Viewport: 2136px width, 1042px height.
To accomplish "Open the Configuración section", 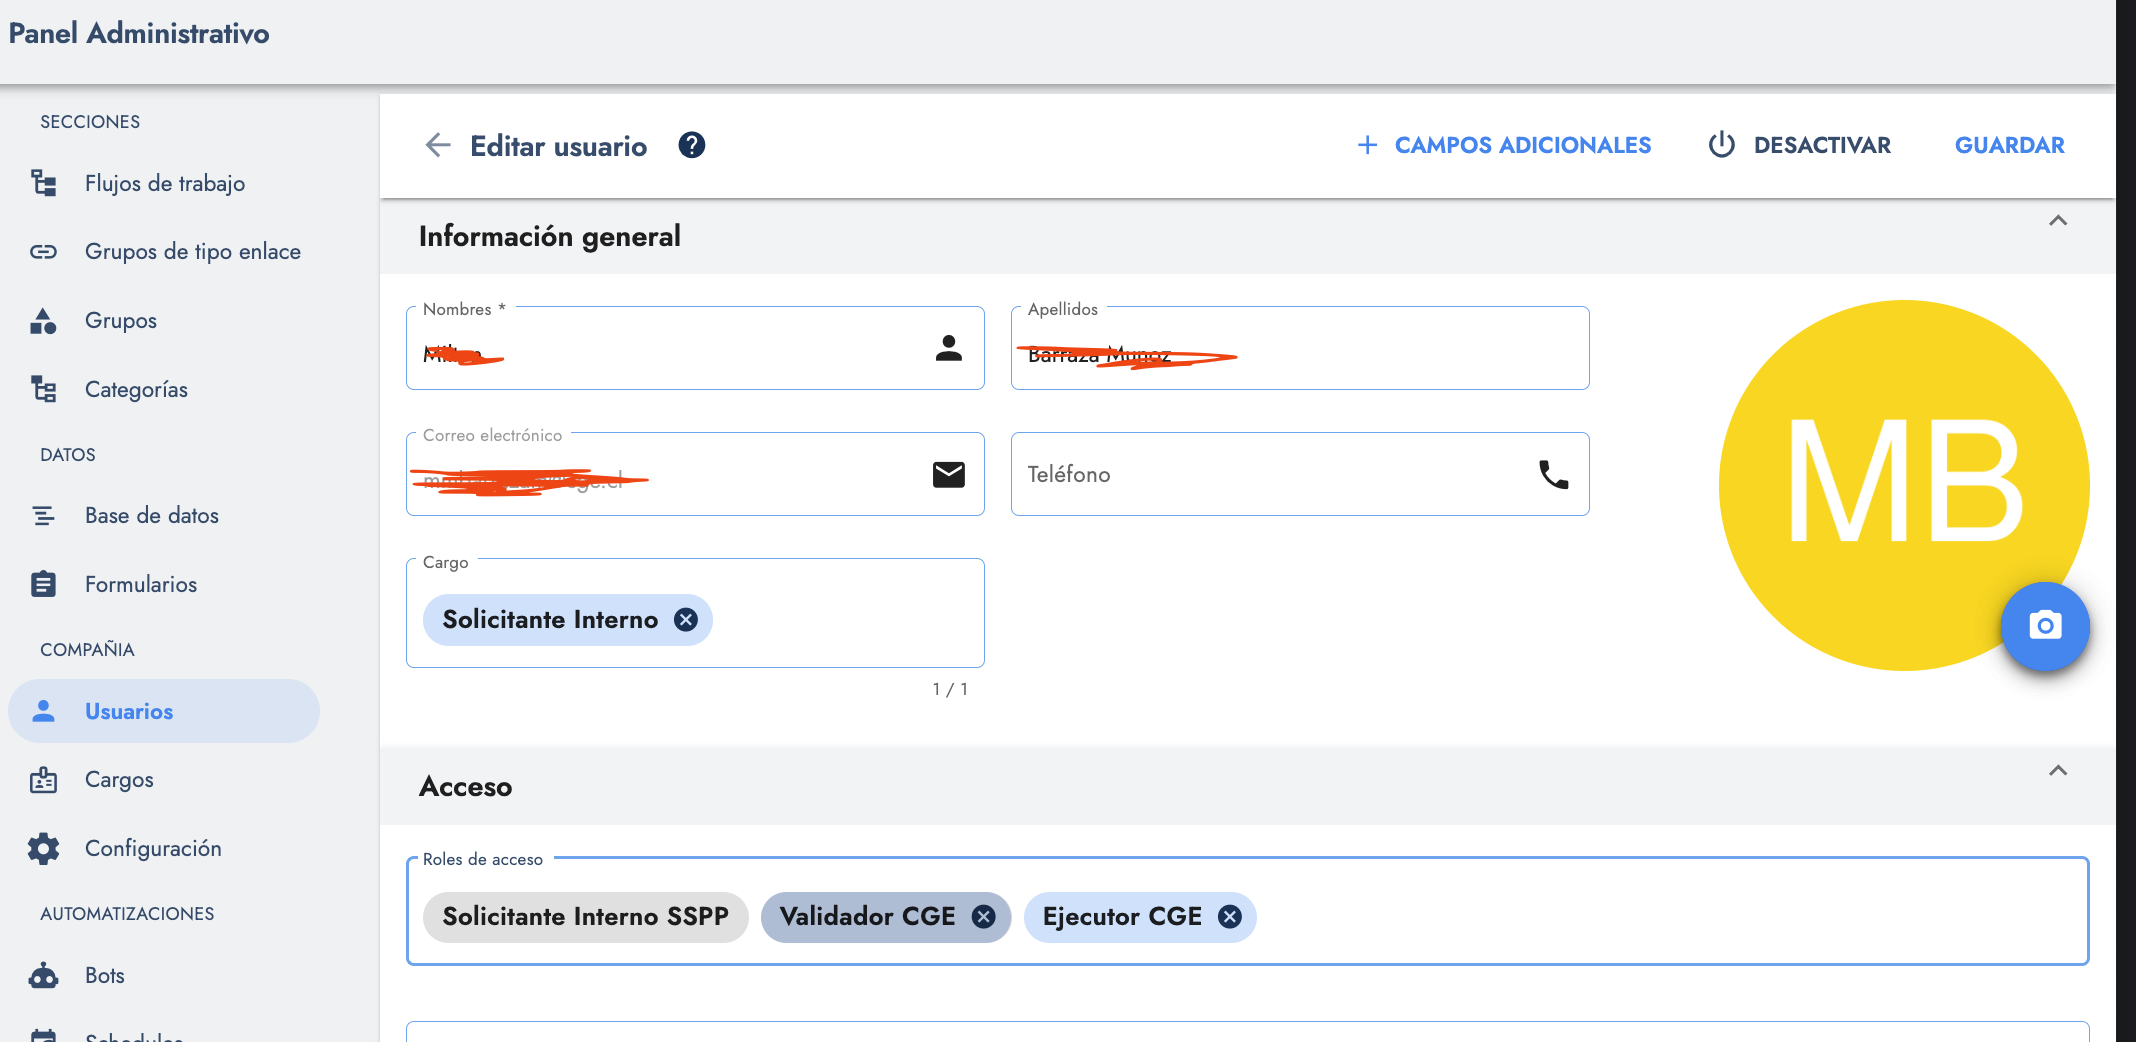I will point(153,847).
